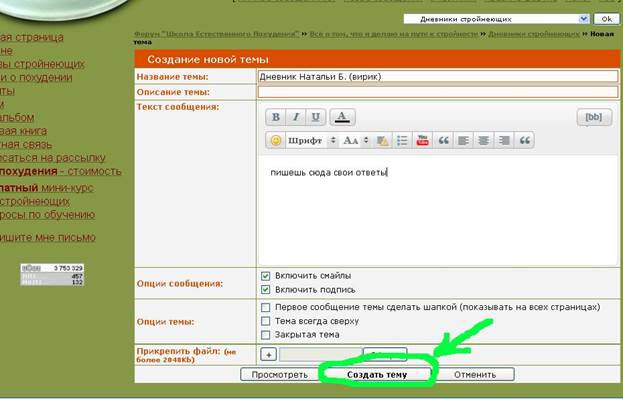Open the font size AA dropdown
Viewport: 623px width, 399px height.
[356, 140]
